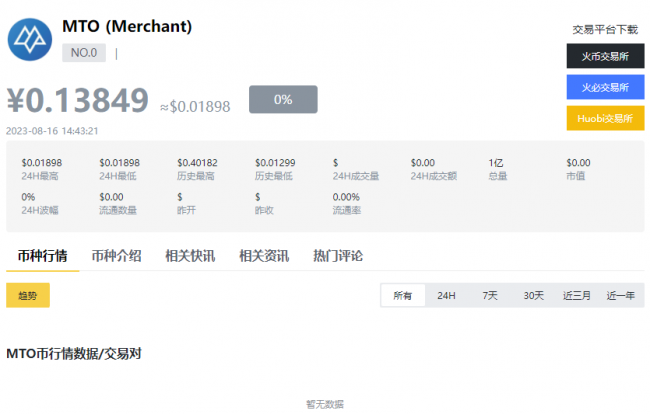Click the 流通数量 label
Image resolution: width=650 pixels, height=414 pixels.
[118, 211]
